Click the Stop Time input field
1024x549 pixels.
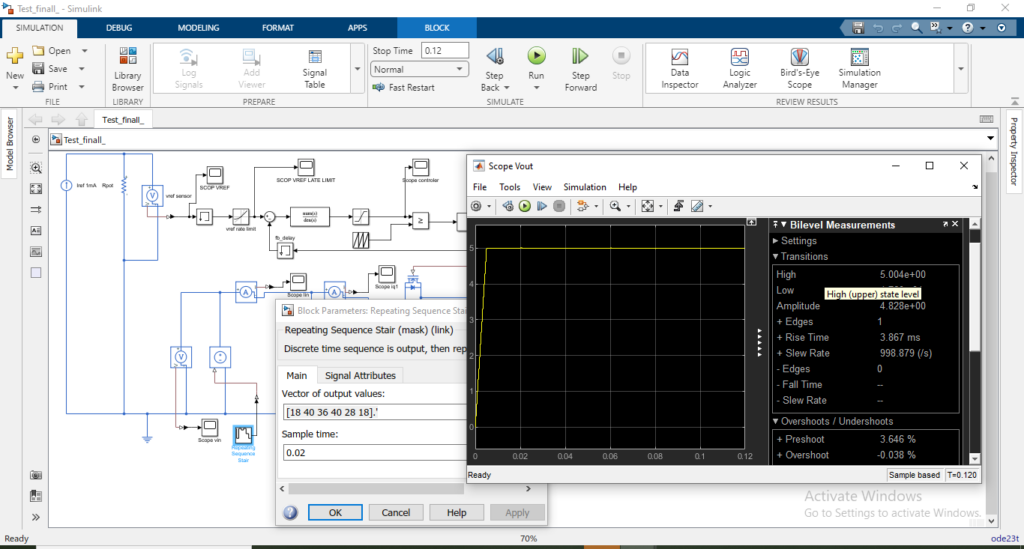(445, 50)
